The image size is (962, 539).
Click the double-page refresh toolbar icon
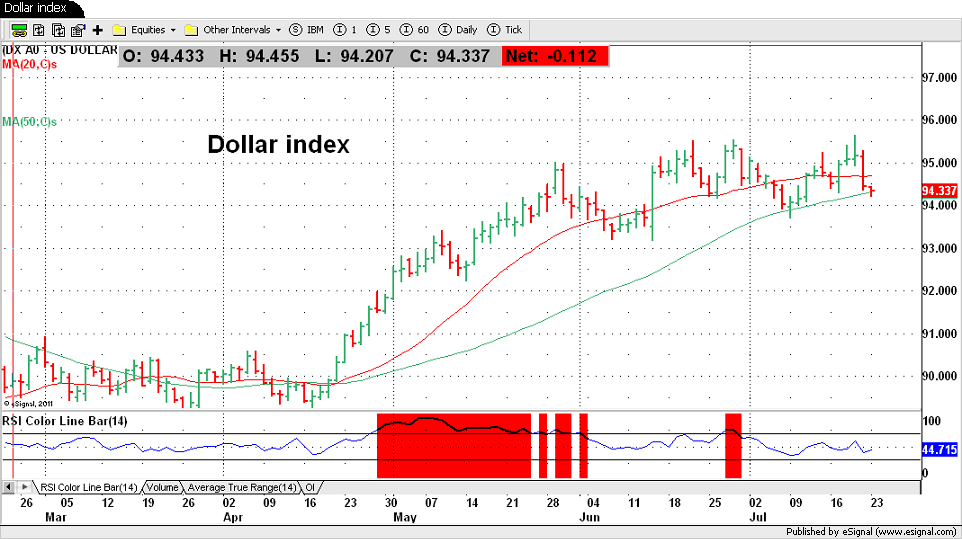click(58, 30)
